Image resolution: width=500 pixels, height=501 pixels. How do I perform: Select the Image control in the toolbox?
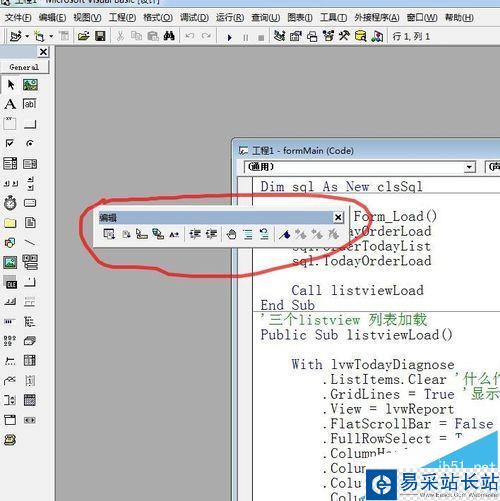(10, 262)
